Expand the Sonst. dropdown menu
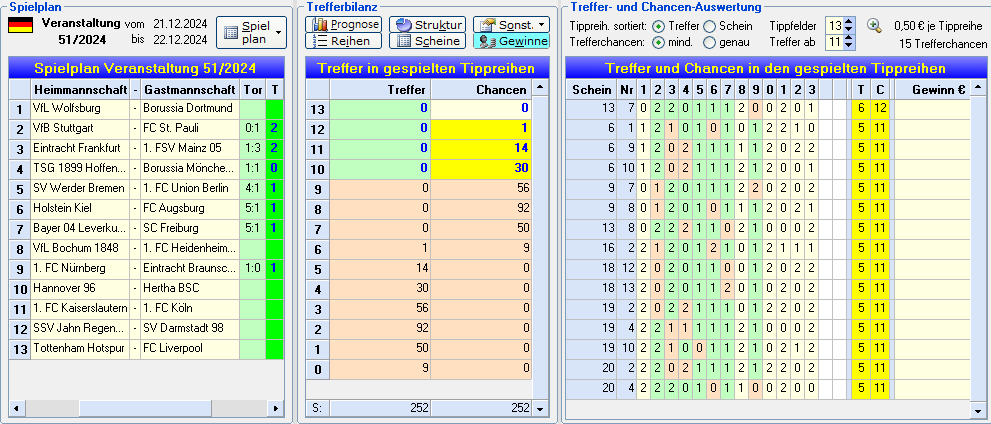Image resolution: width=991 pixels, height=424 pixels. (511, 25)
